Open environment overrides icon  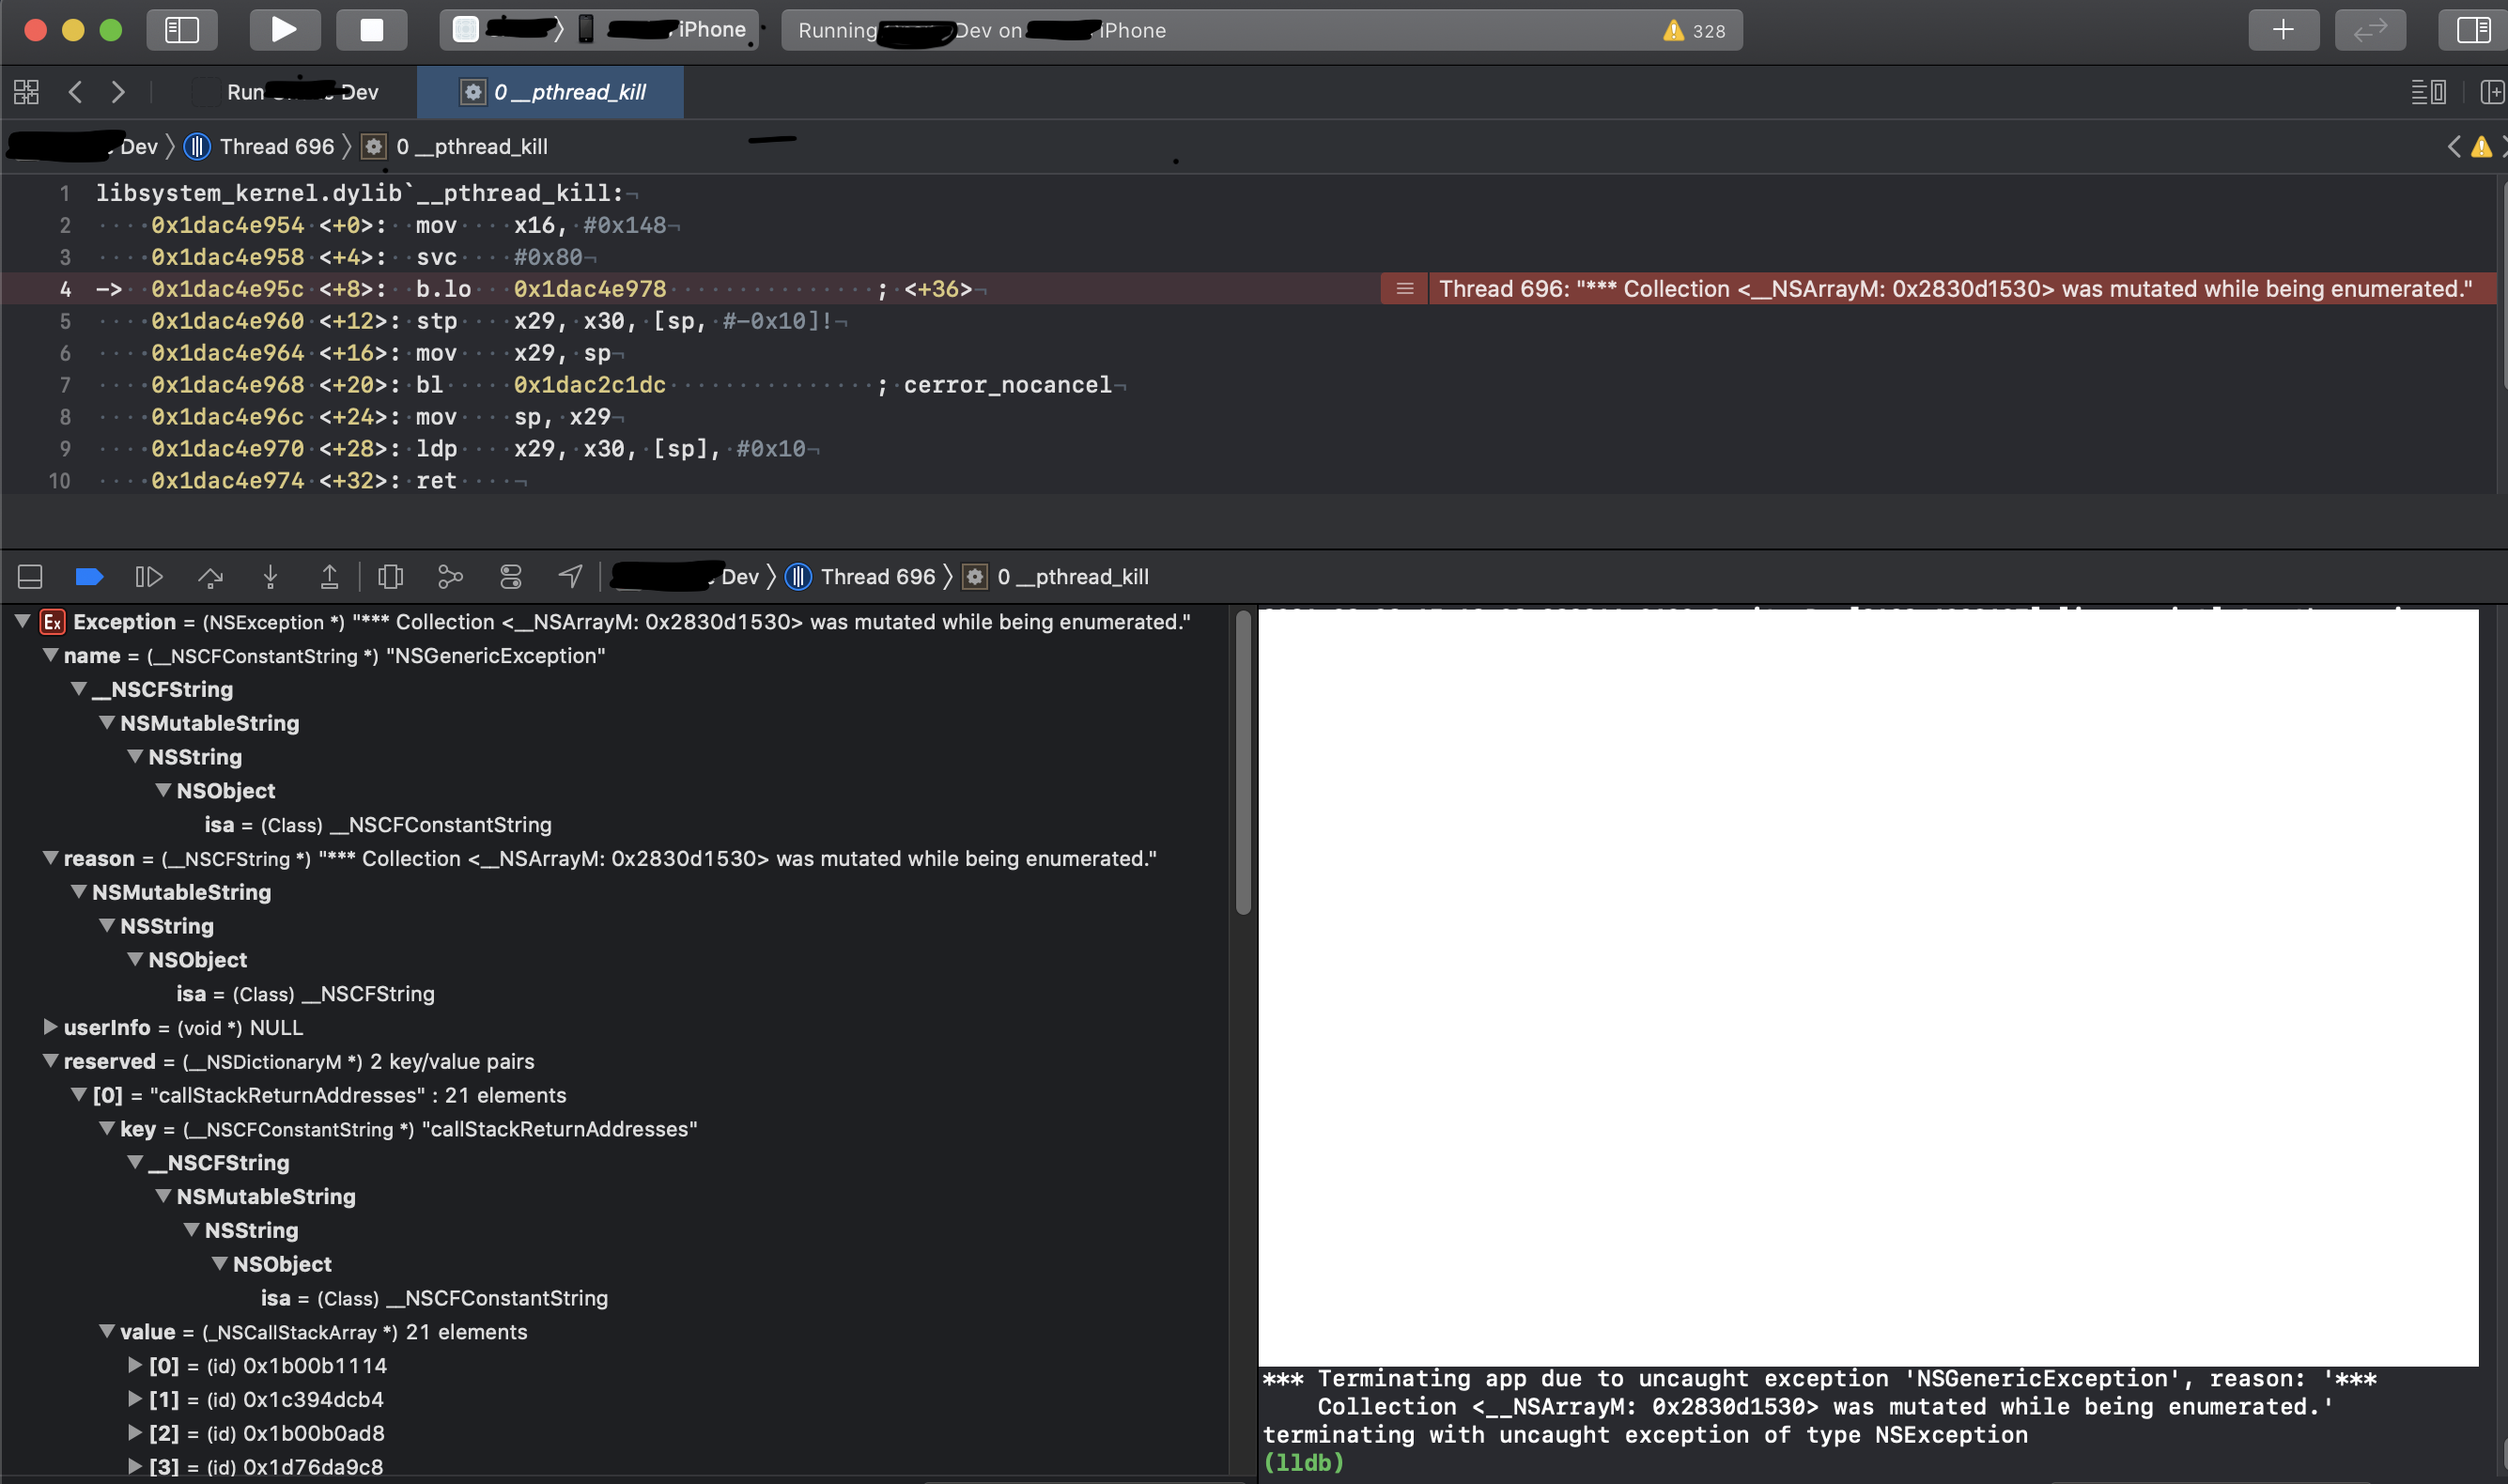tap(510, 577)
